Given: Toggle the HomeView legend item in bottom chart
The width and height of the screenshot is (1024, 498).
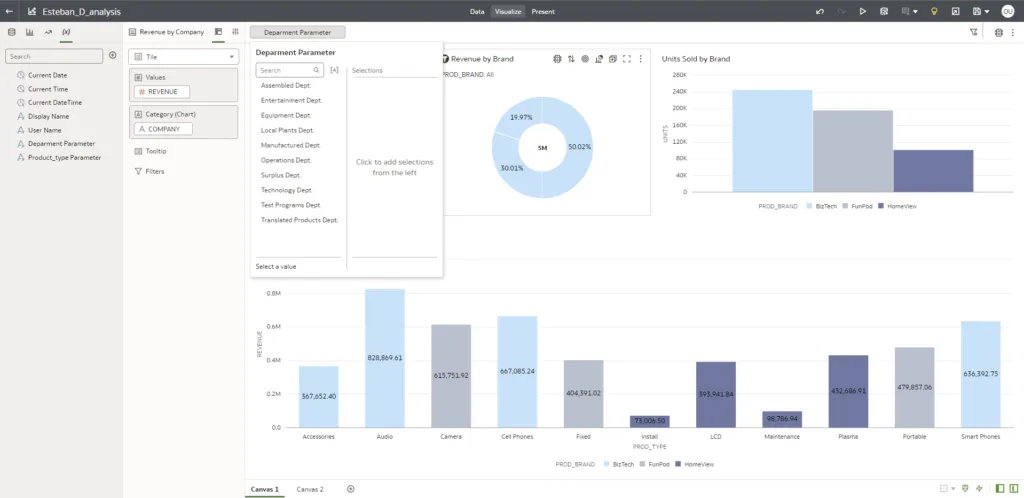Looking at the screenshot, I should (x=696, y=465).
